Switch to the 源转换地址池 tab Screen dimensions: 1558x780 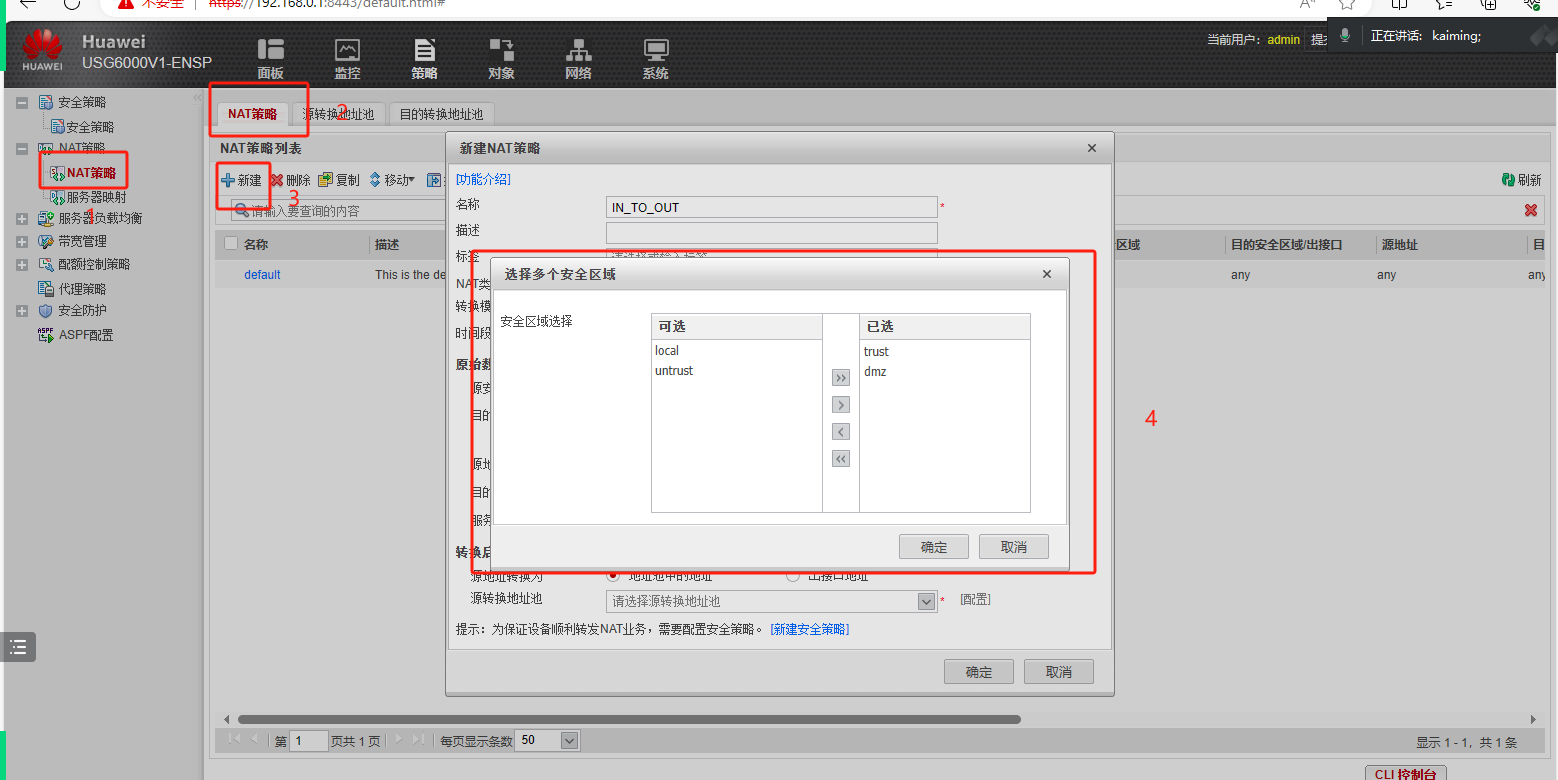tap(338, 114)
